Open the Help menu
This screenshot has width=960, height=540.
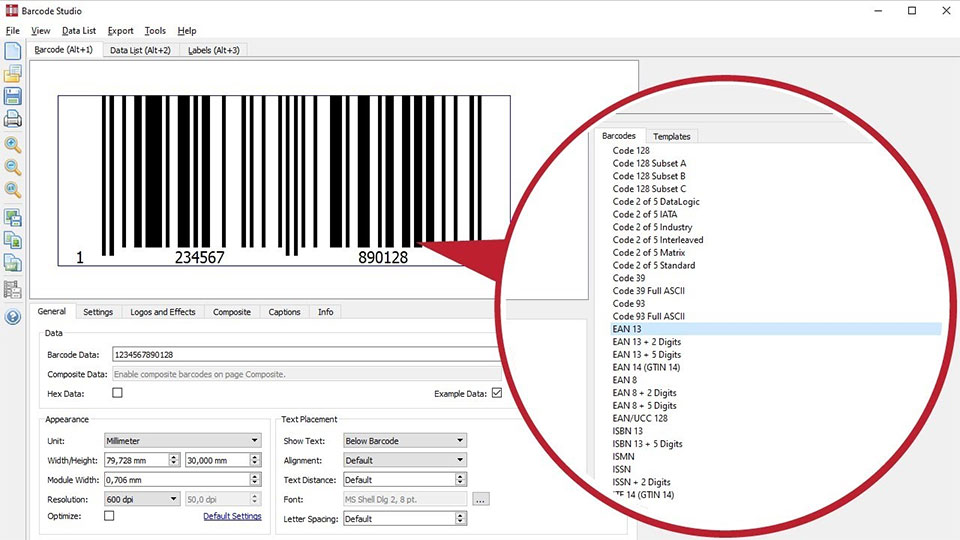click(x=187, y=31)
